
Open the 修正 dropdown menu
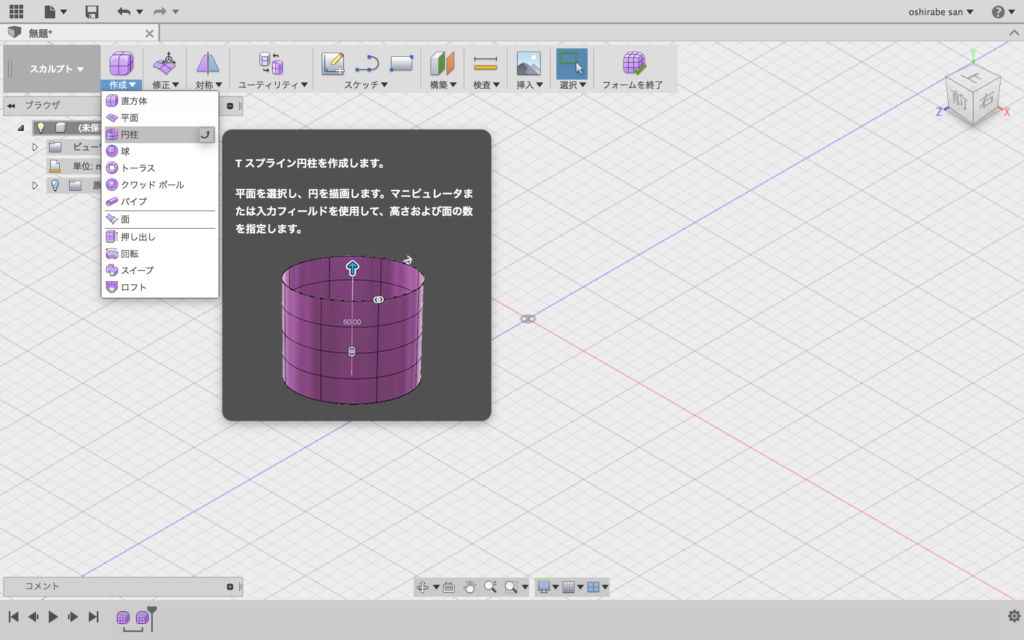(165, 85)
